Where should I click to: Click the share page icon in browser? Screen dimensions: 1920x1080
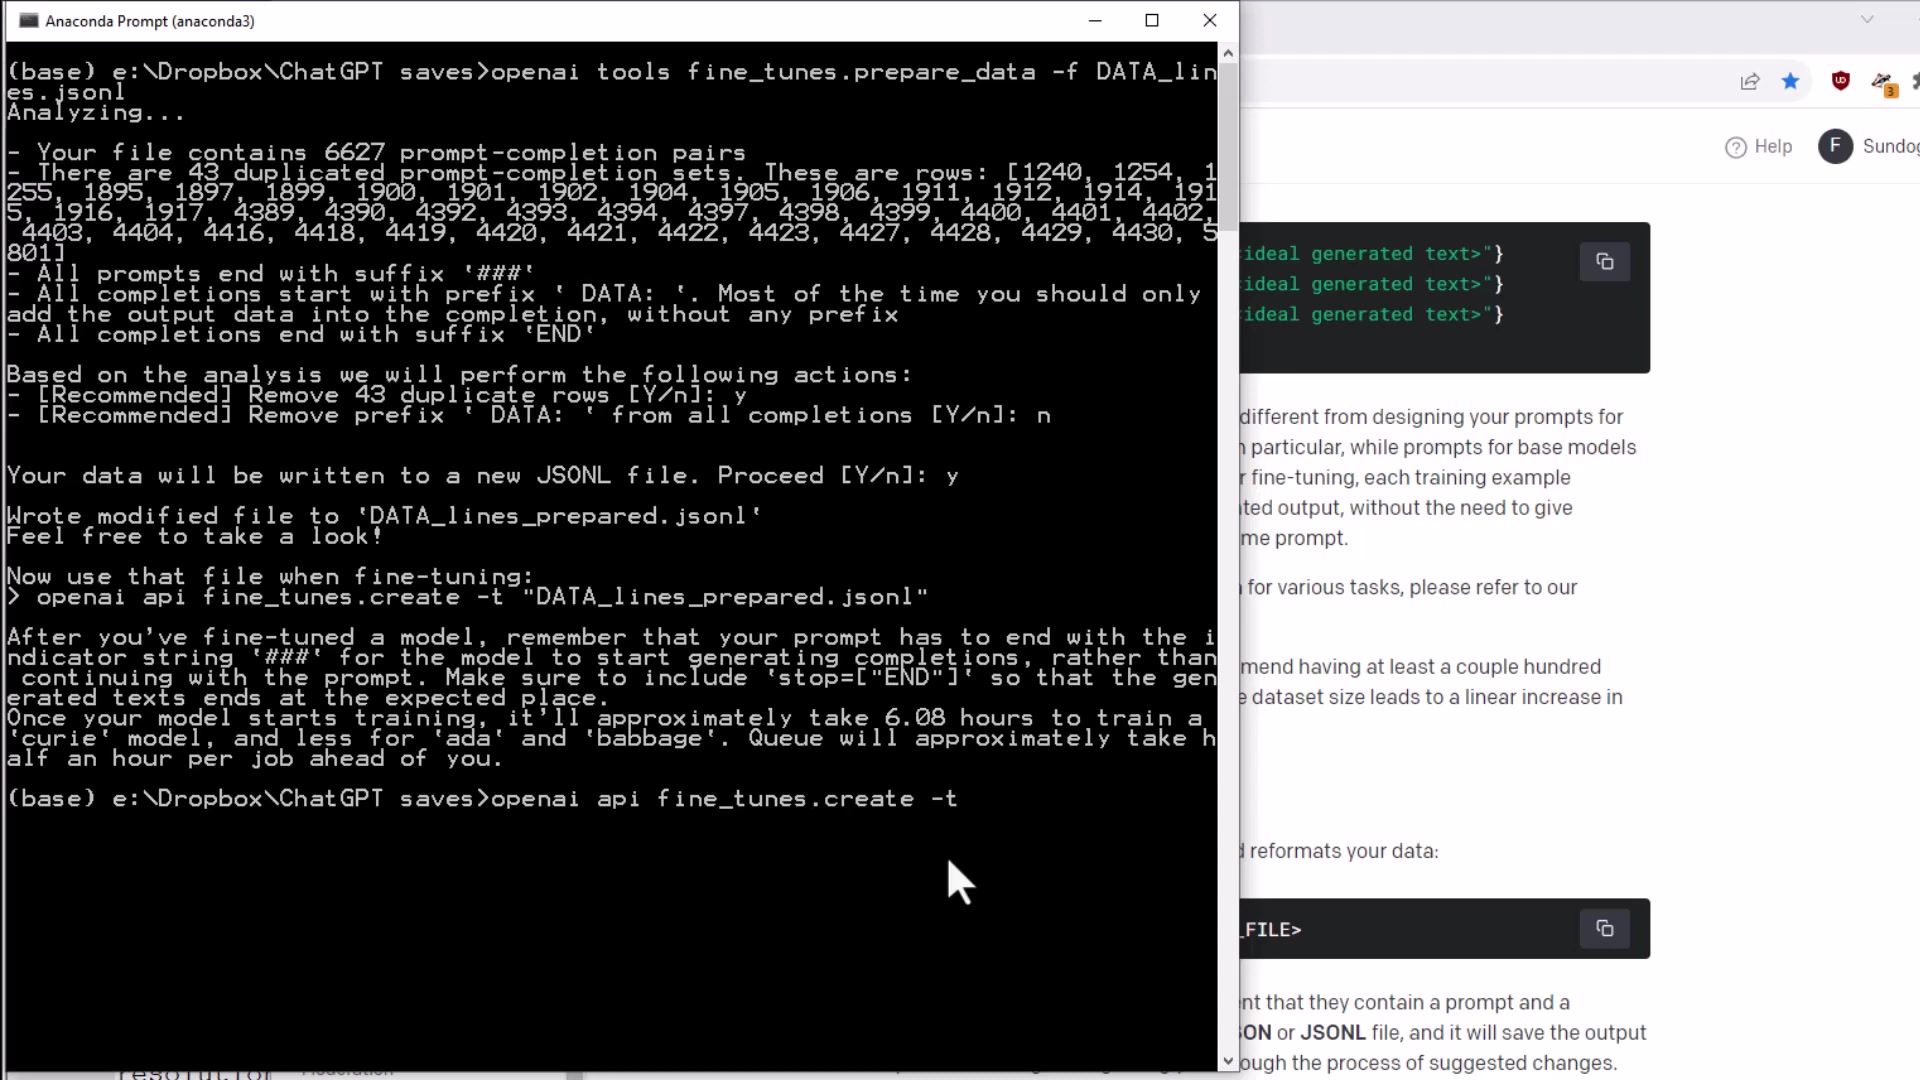click(x=1749, y=82)
